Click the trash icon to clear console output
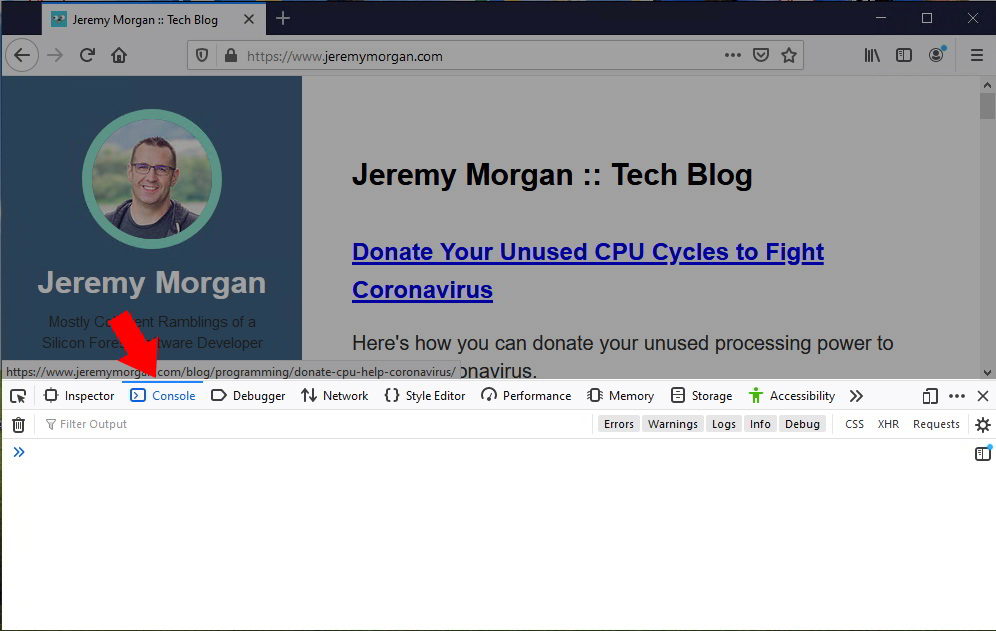This screenshot has height=631, width=996. click(x=18, y=424)
